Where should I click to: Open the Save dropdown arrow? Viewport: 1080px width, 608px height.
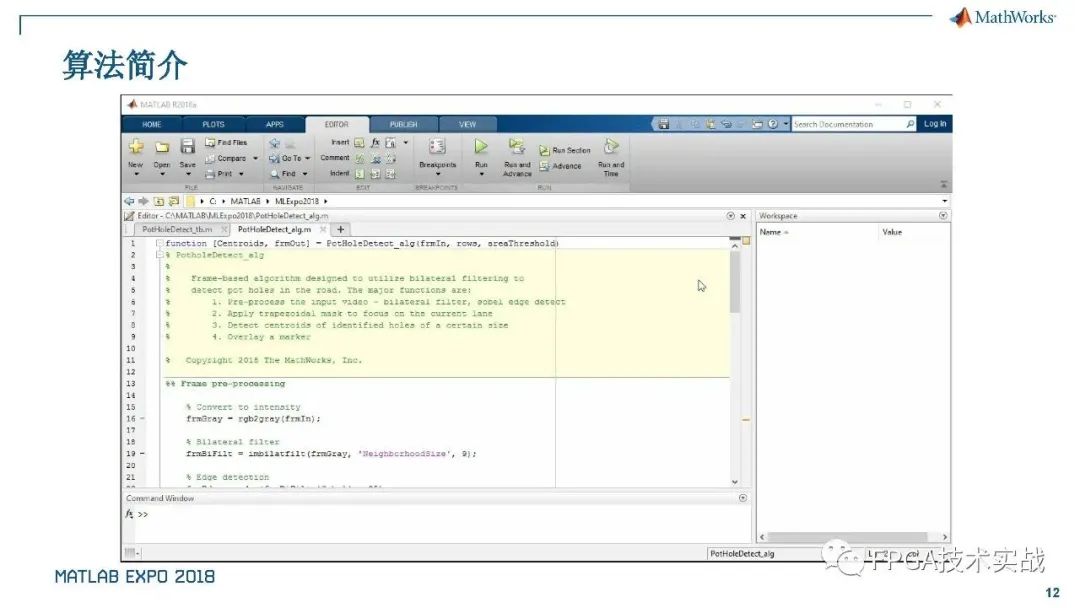point(187,174)
